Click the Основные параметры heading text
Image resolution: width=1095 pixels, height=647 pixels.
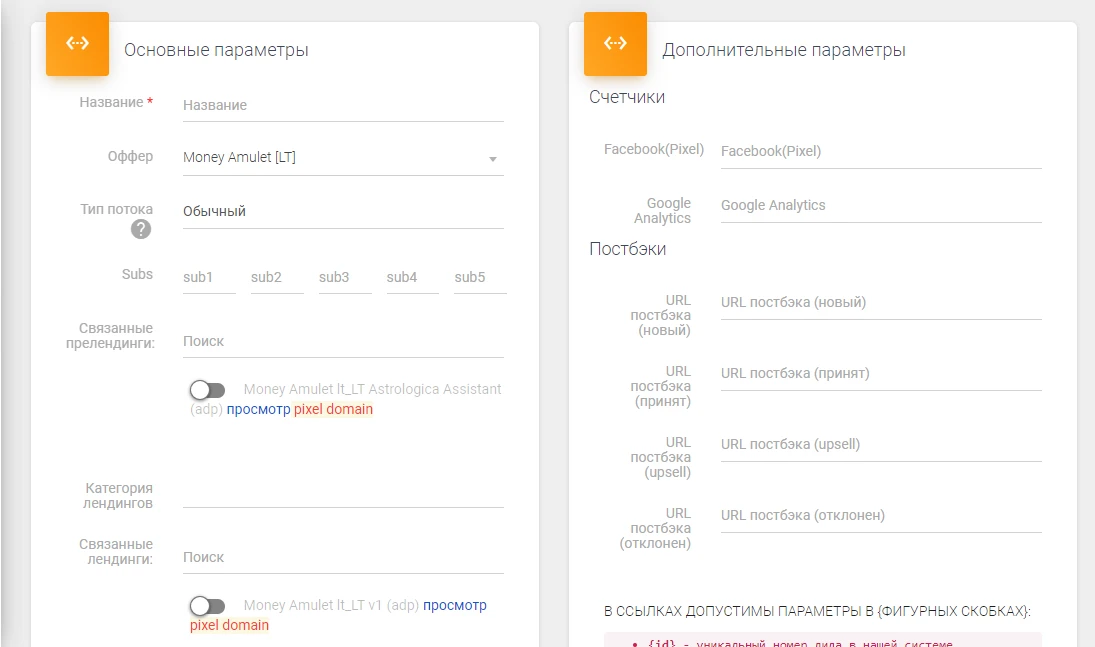click(x=216, y=50)
